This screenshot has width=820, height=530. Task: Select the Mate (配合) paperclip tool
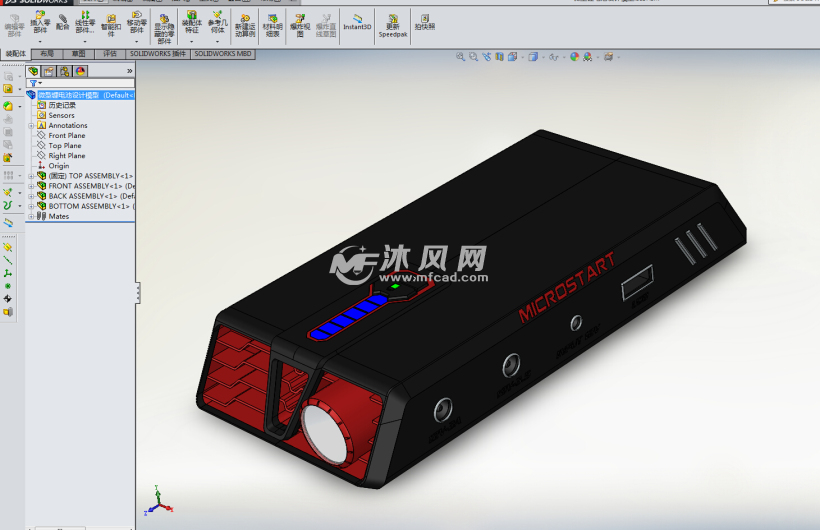tap(63, 22)
